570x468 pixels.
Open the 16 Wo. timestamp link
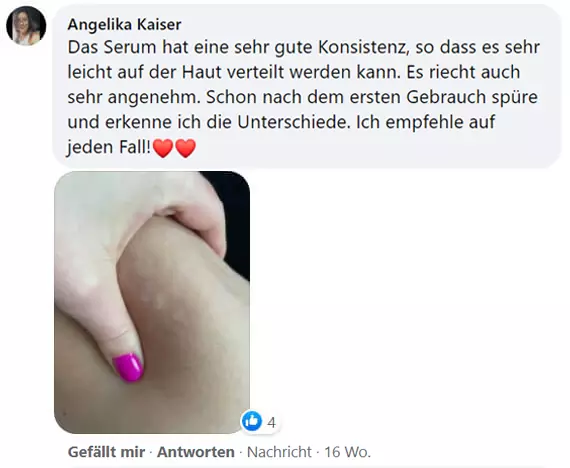(347, 452)
